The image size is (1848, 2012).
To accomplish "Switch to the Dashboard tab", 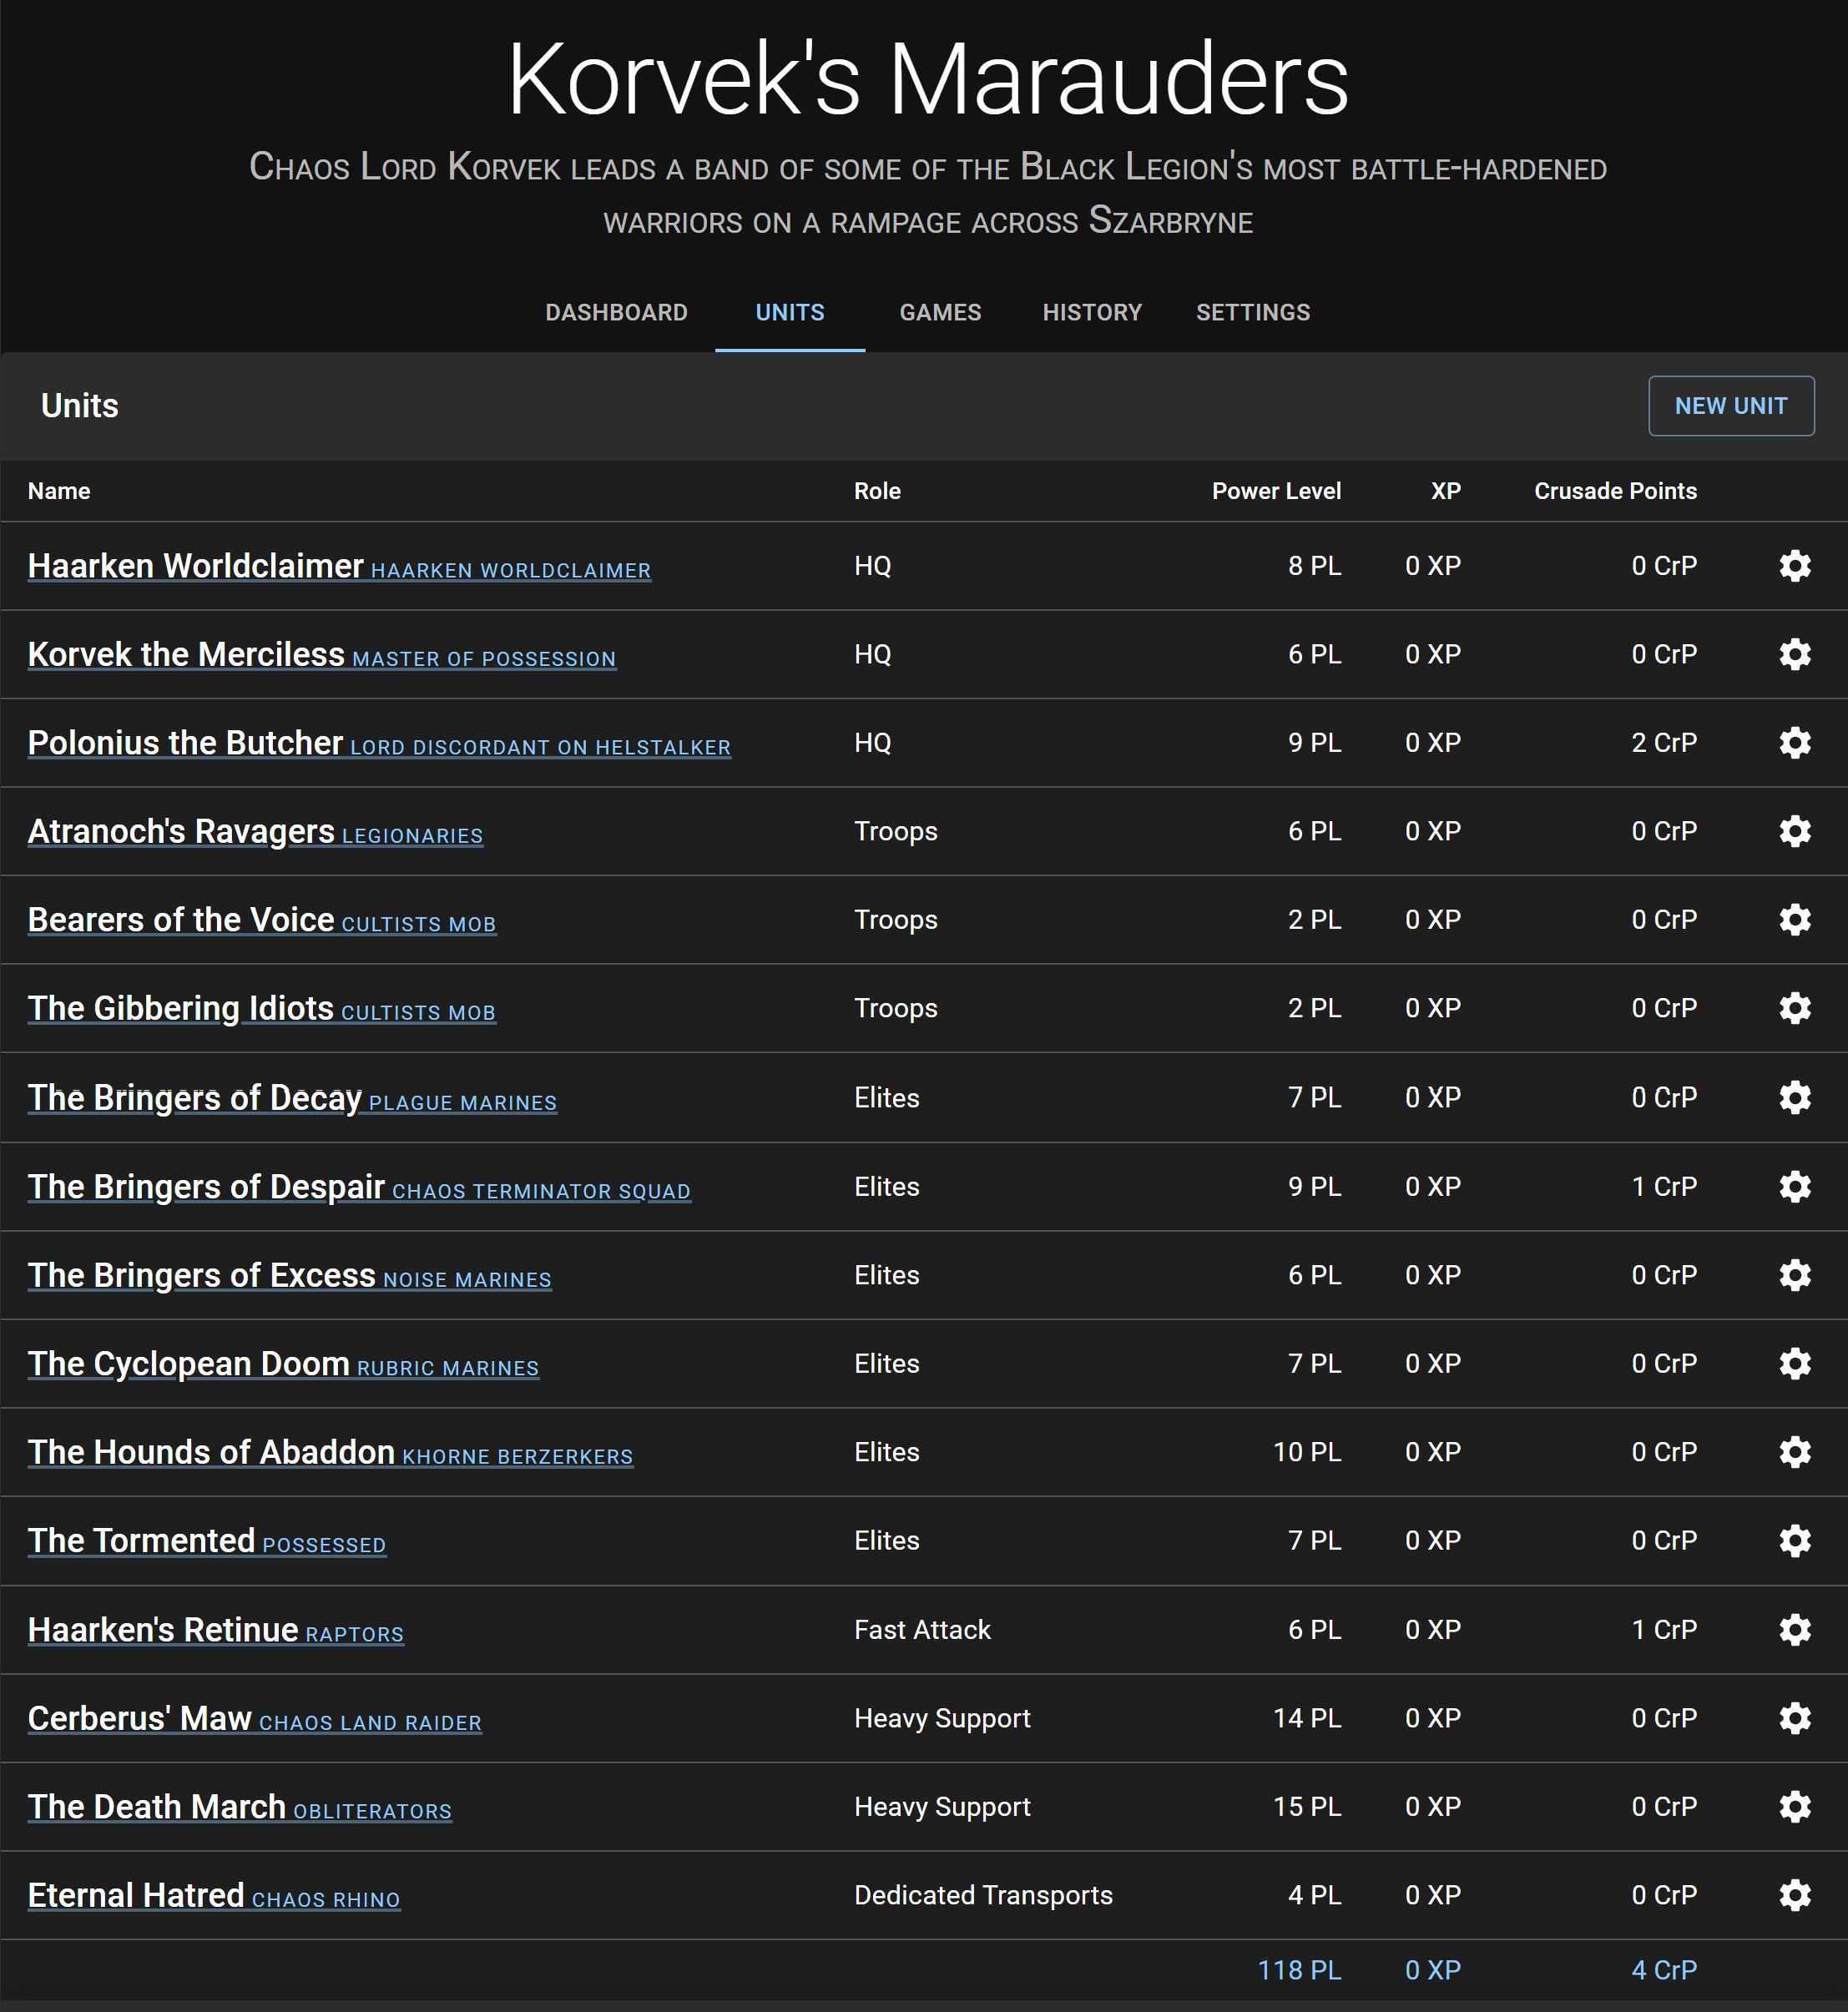I will (x=616, y=313).
